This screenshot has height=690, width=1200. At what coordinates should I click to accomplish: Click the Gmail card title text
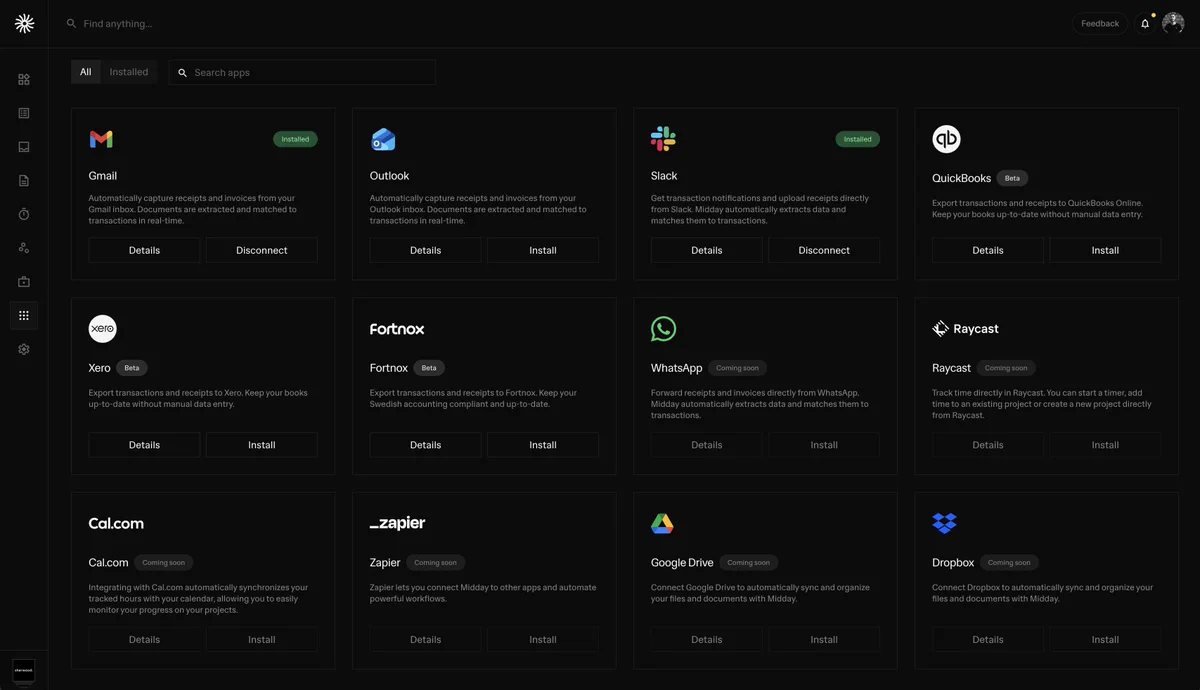coord(103,176)
